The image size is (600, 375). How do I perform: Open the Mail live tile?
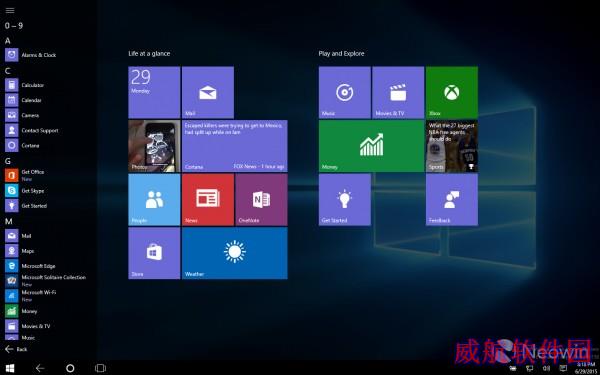point(208,92)
